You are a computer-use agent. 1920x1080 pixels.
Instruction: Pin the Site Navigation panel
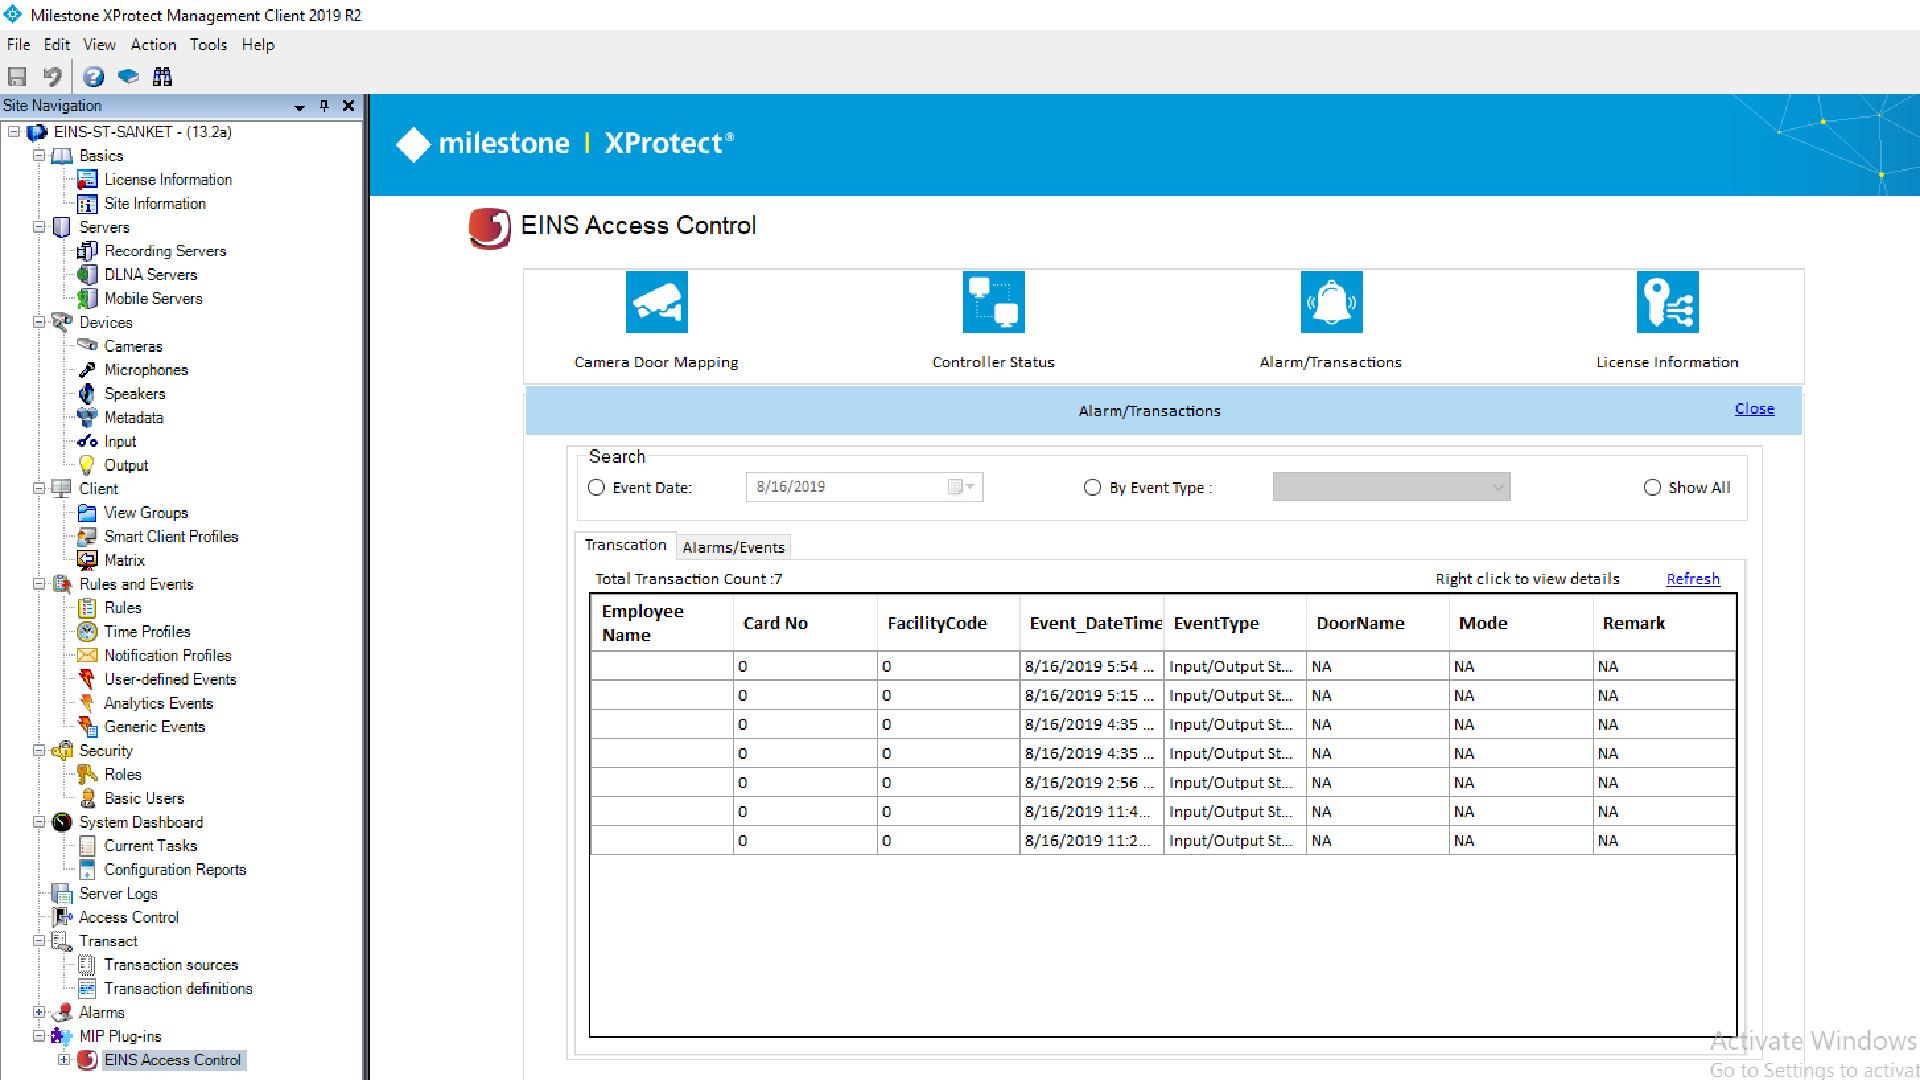323,106
